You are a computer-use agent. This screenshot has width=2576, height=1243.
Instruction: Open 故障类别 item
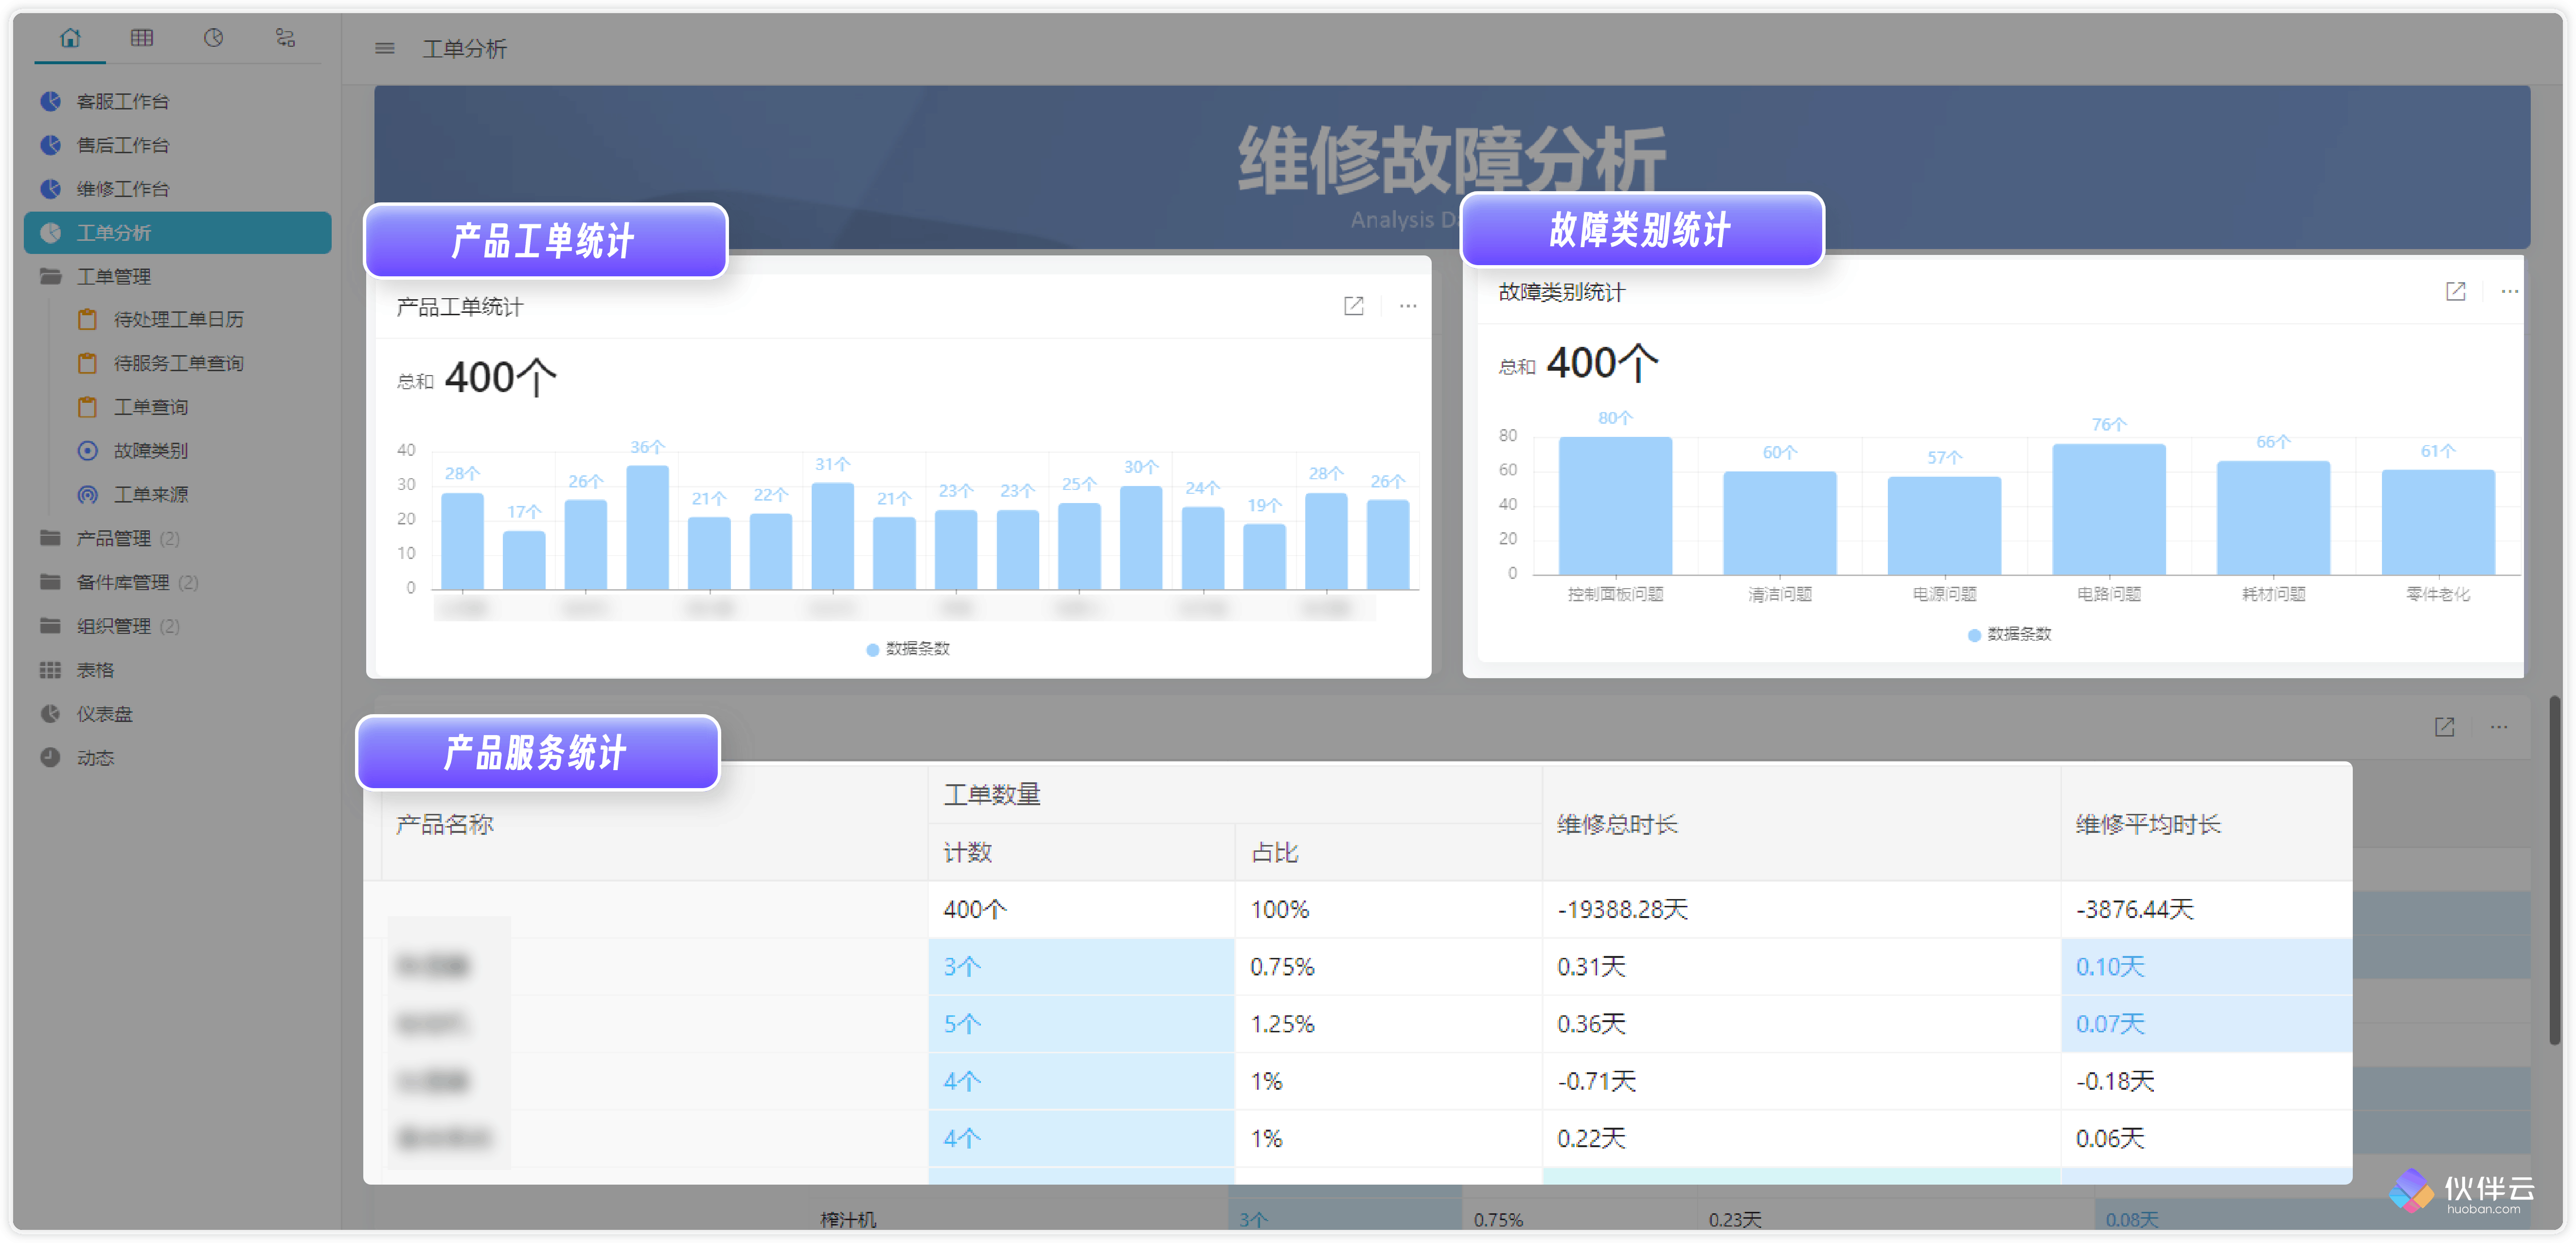(x=150, y=451)
